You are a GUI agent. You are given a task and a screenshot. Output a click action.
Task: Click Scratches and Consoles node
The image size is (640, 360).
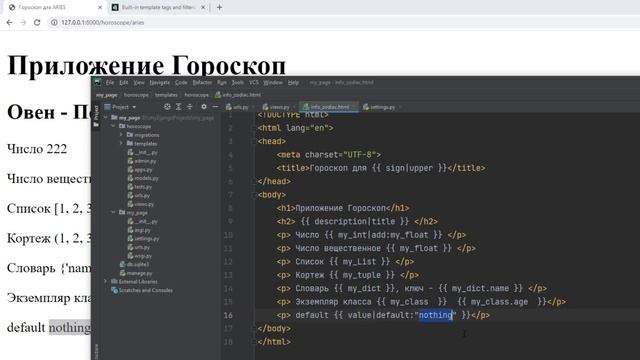pos(142,290)
